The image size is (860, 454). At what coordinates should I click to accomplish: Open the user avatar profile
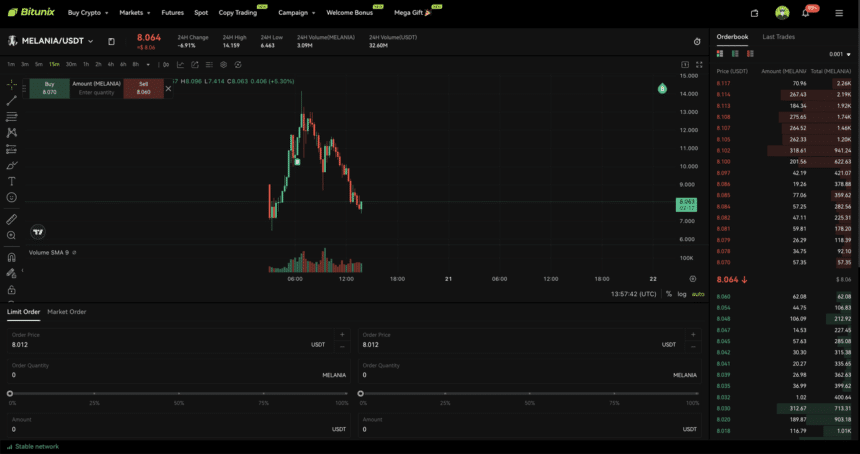782,13
